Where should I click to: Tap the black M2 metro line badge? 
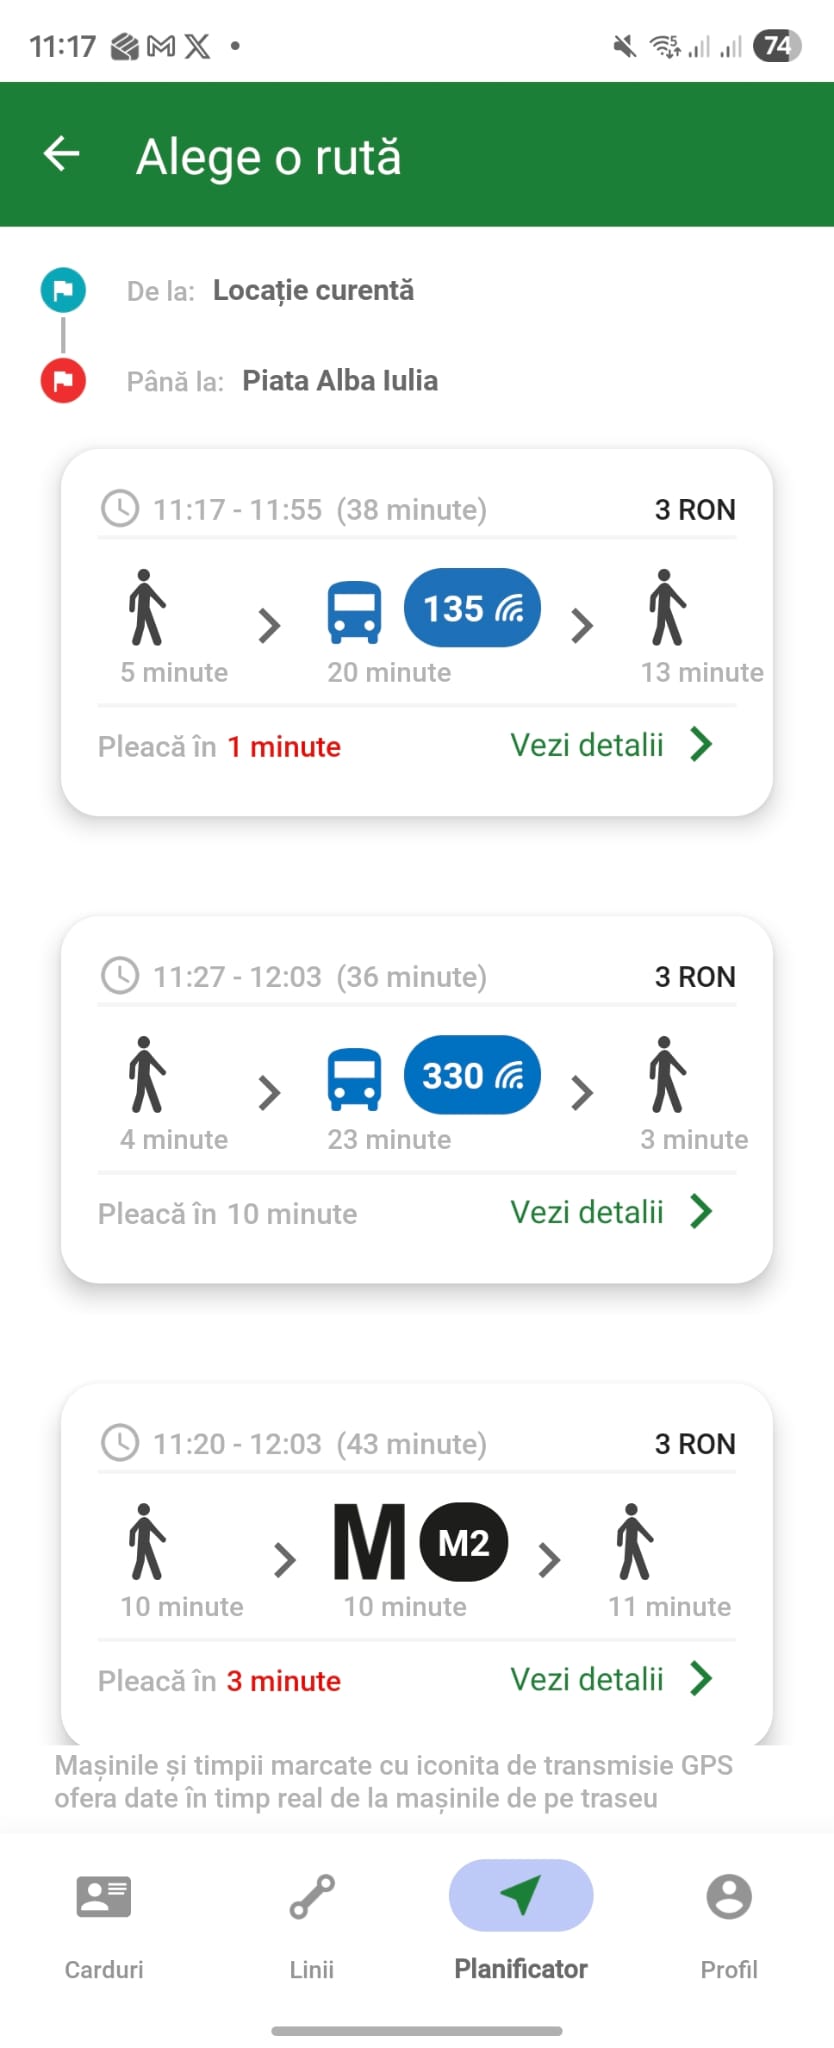[464, 1543]
